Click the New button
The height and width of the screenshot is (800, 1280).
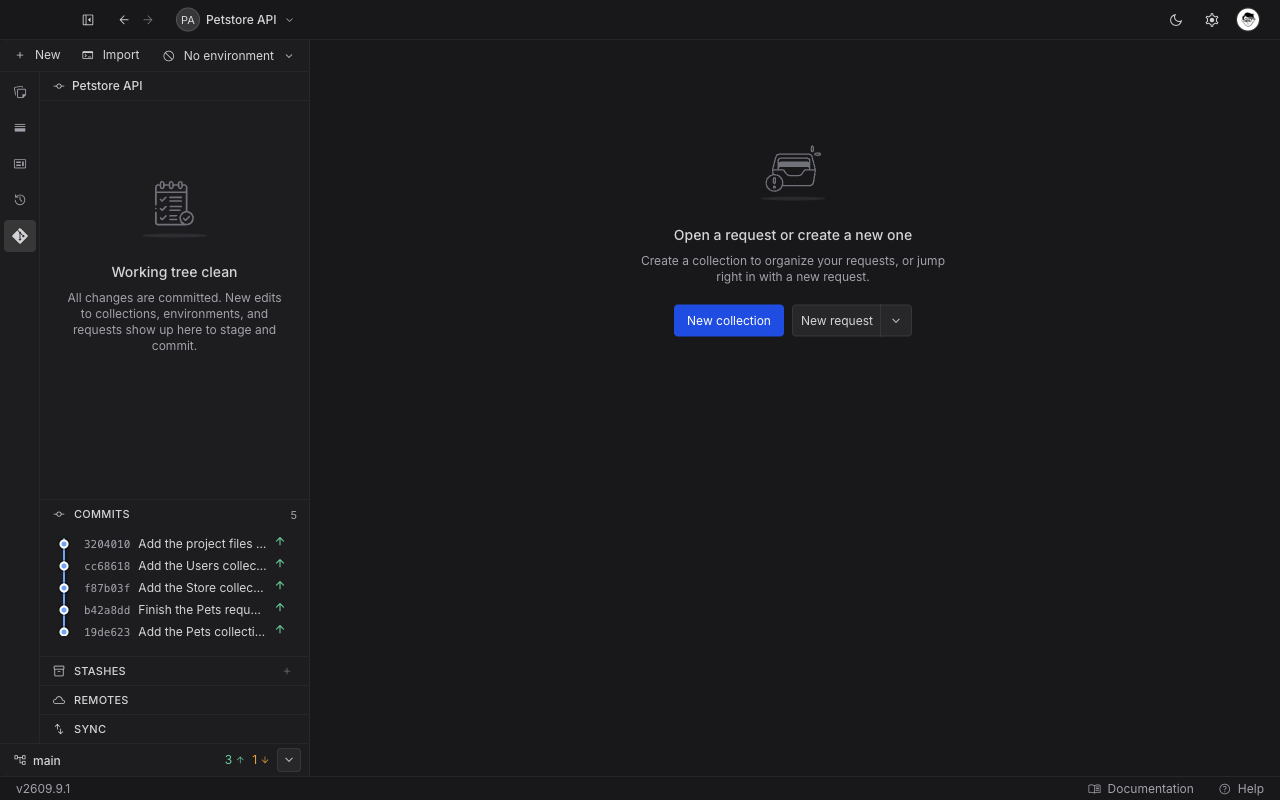pyautogui.click(x=38, y=55)
